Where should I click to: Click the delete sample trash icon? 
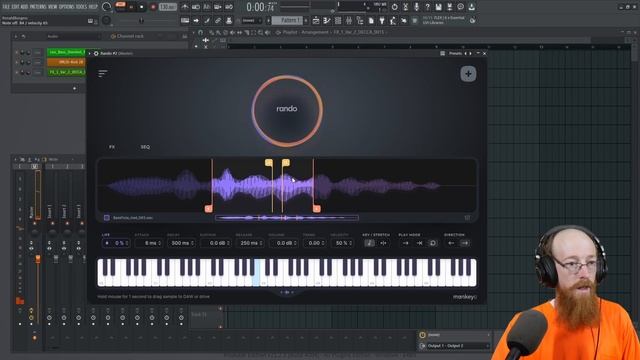click(468, 218)
